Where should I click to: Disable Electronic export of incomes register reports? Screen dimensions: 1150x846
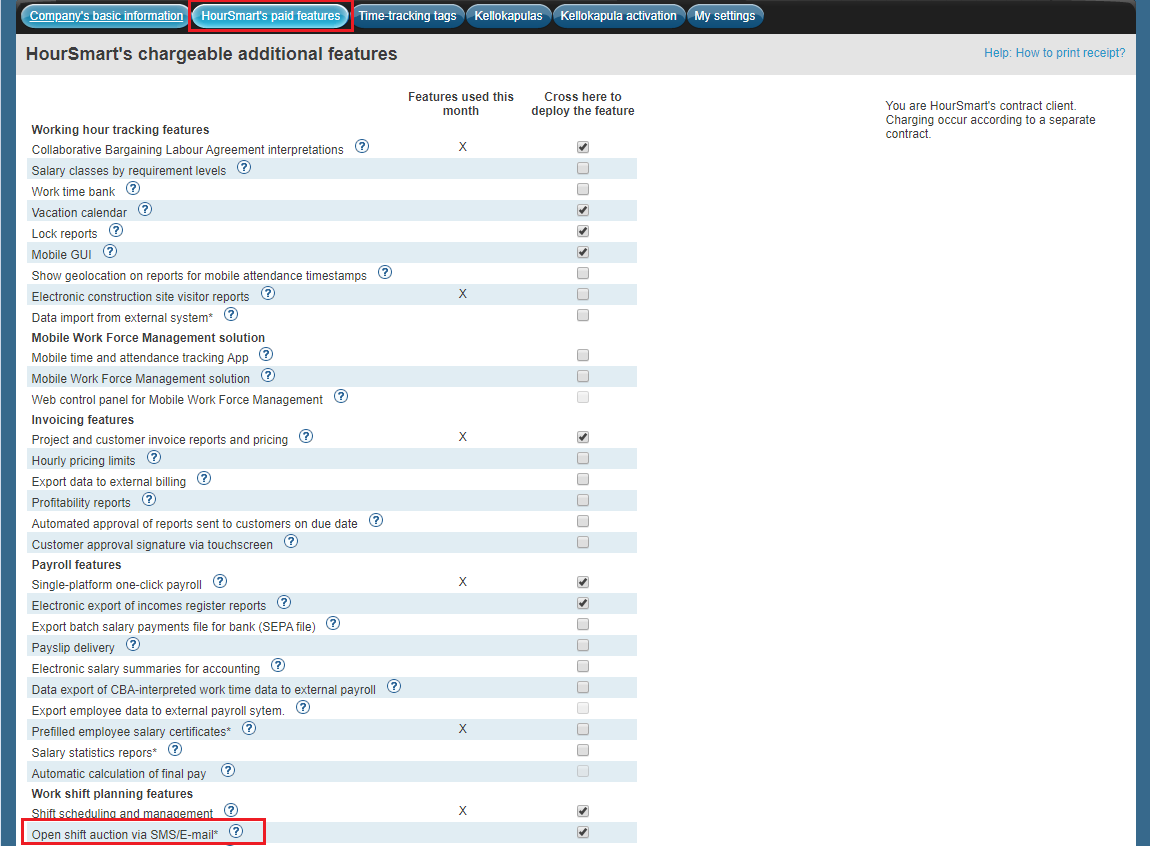[x=583, y=603]
